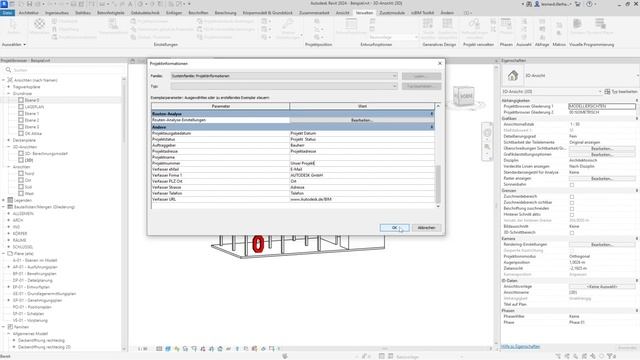Click the Dynamo Player ribbon icon
This screenshot has width=640, height=360.
(x=600, y=24)
